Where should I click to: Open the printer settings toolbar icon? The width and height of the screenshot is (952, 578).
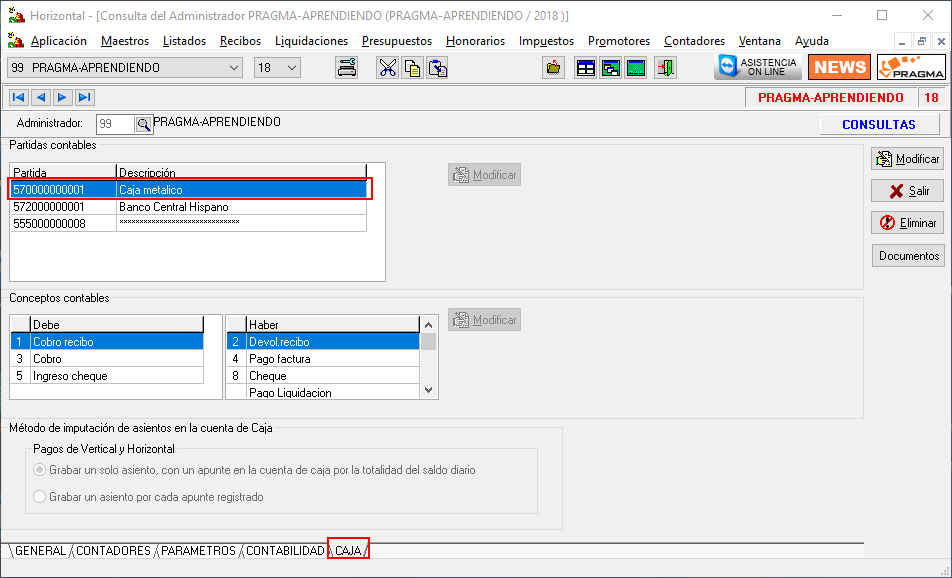(347, 67)
